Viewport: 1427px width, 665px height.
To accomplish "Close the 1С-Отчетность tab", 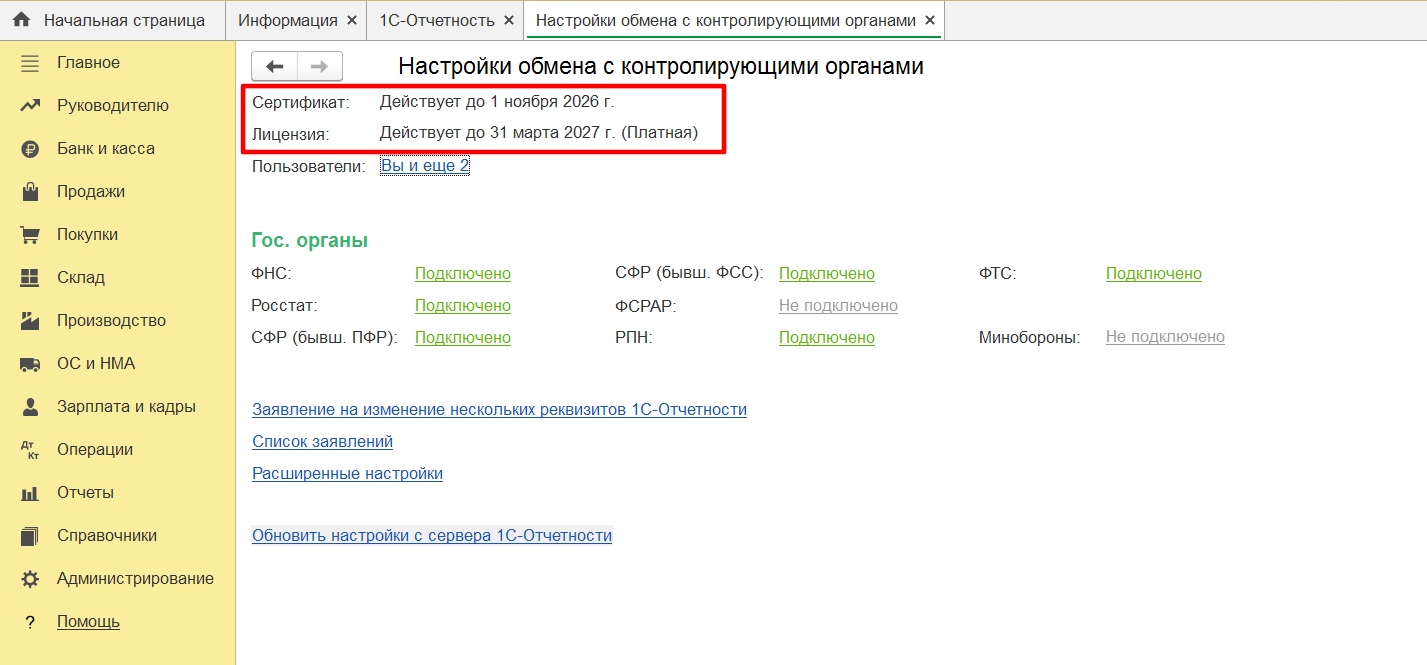I will [508, 20].
